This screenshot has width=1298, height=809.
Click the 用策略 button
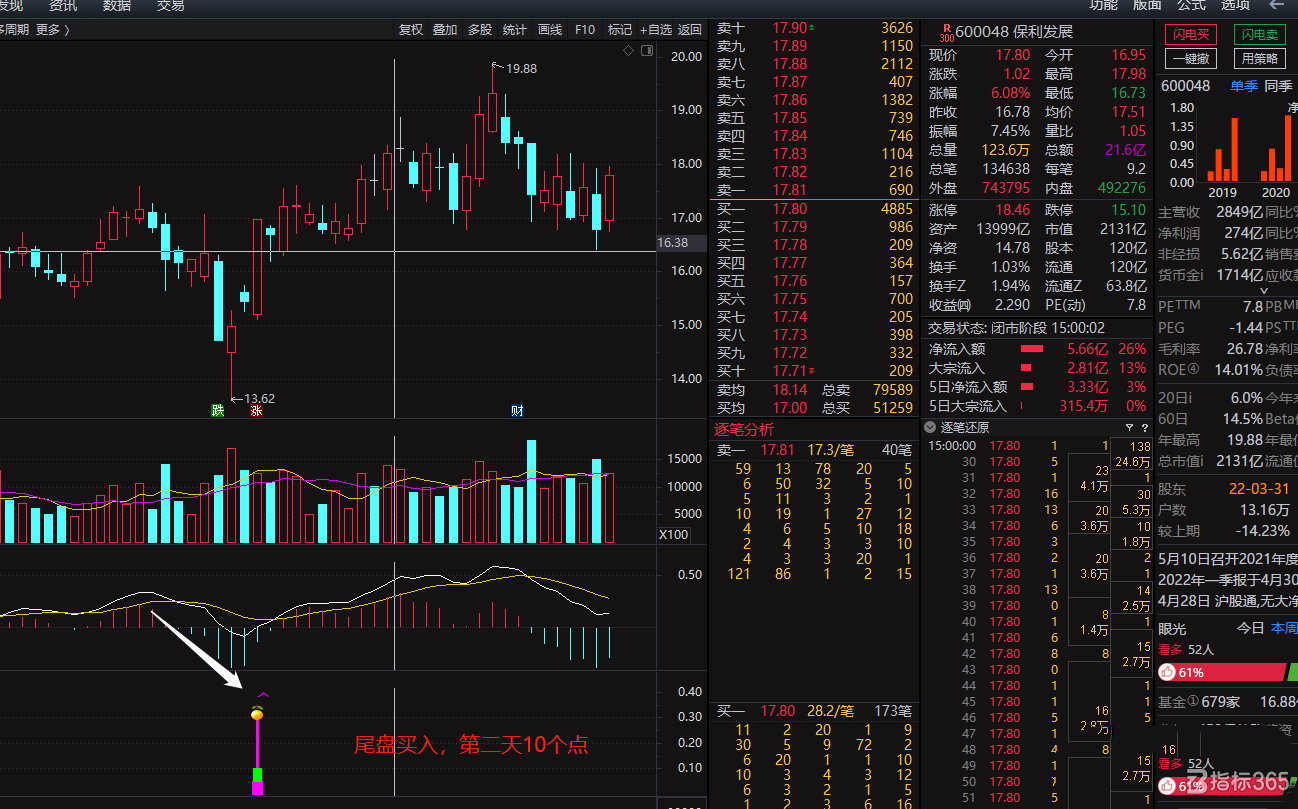[1260, 59]
